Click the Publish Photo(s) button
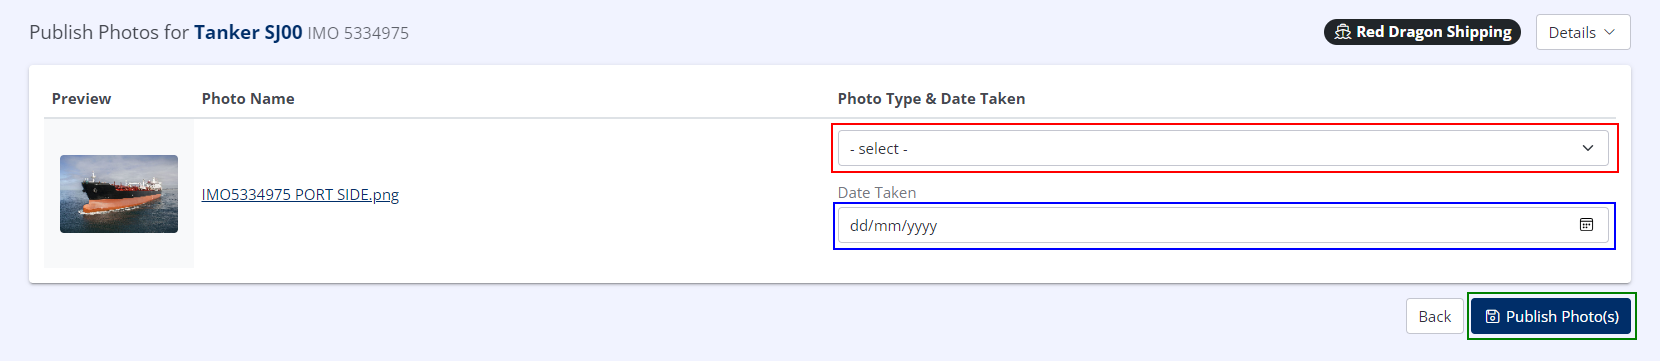The height and width of the screenshot is (361, 1660). pos(1552,316)
